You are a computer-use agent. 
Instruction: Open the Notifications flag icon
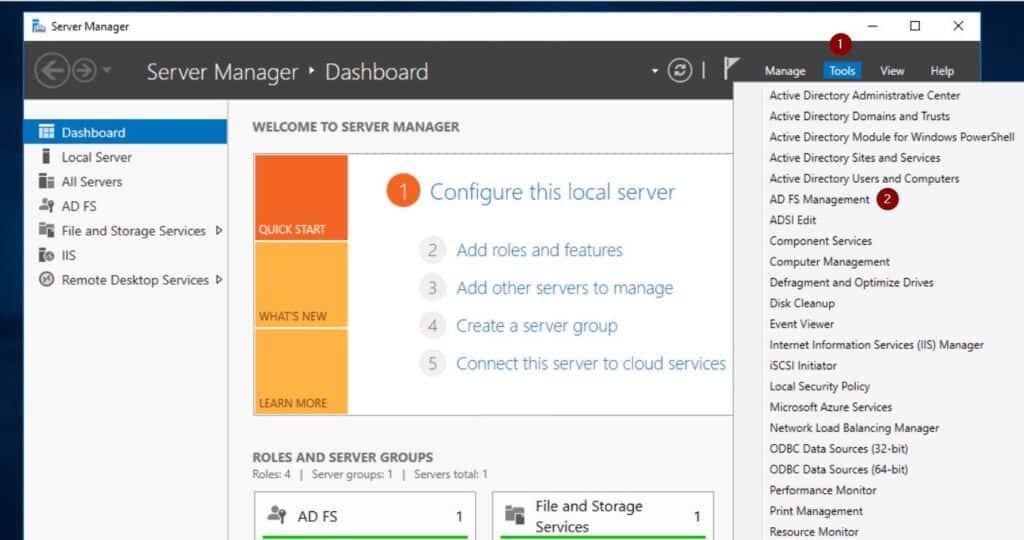[x=731, y=69]
